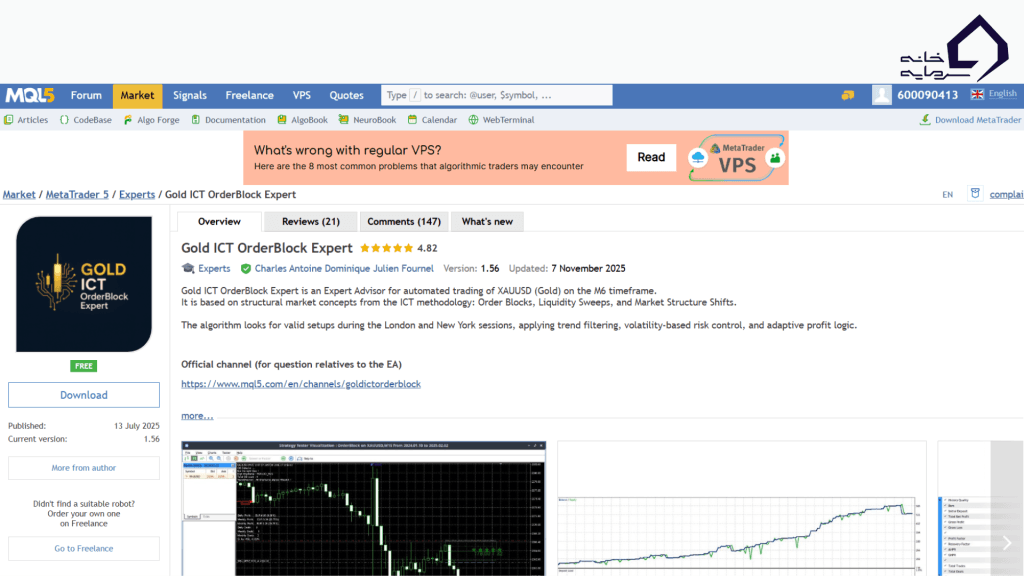Screen dimensions: 1024x576
Task: Open the chat messages icon in the header
Action: click(x=848, y=95)
